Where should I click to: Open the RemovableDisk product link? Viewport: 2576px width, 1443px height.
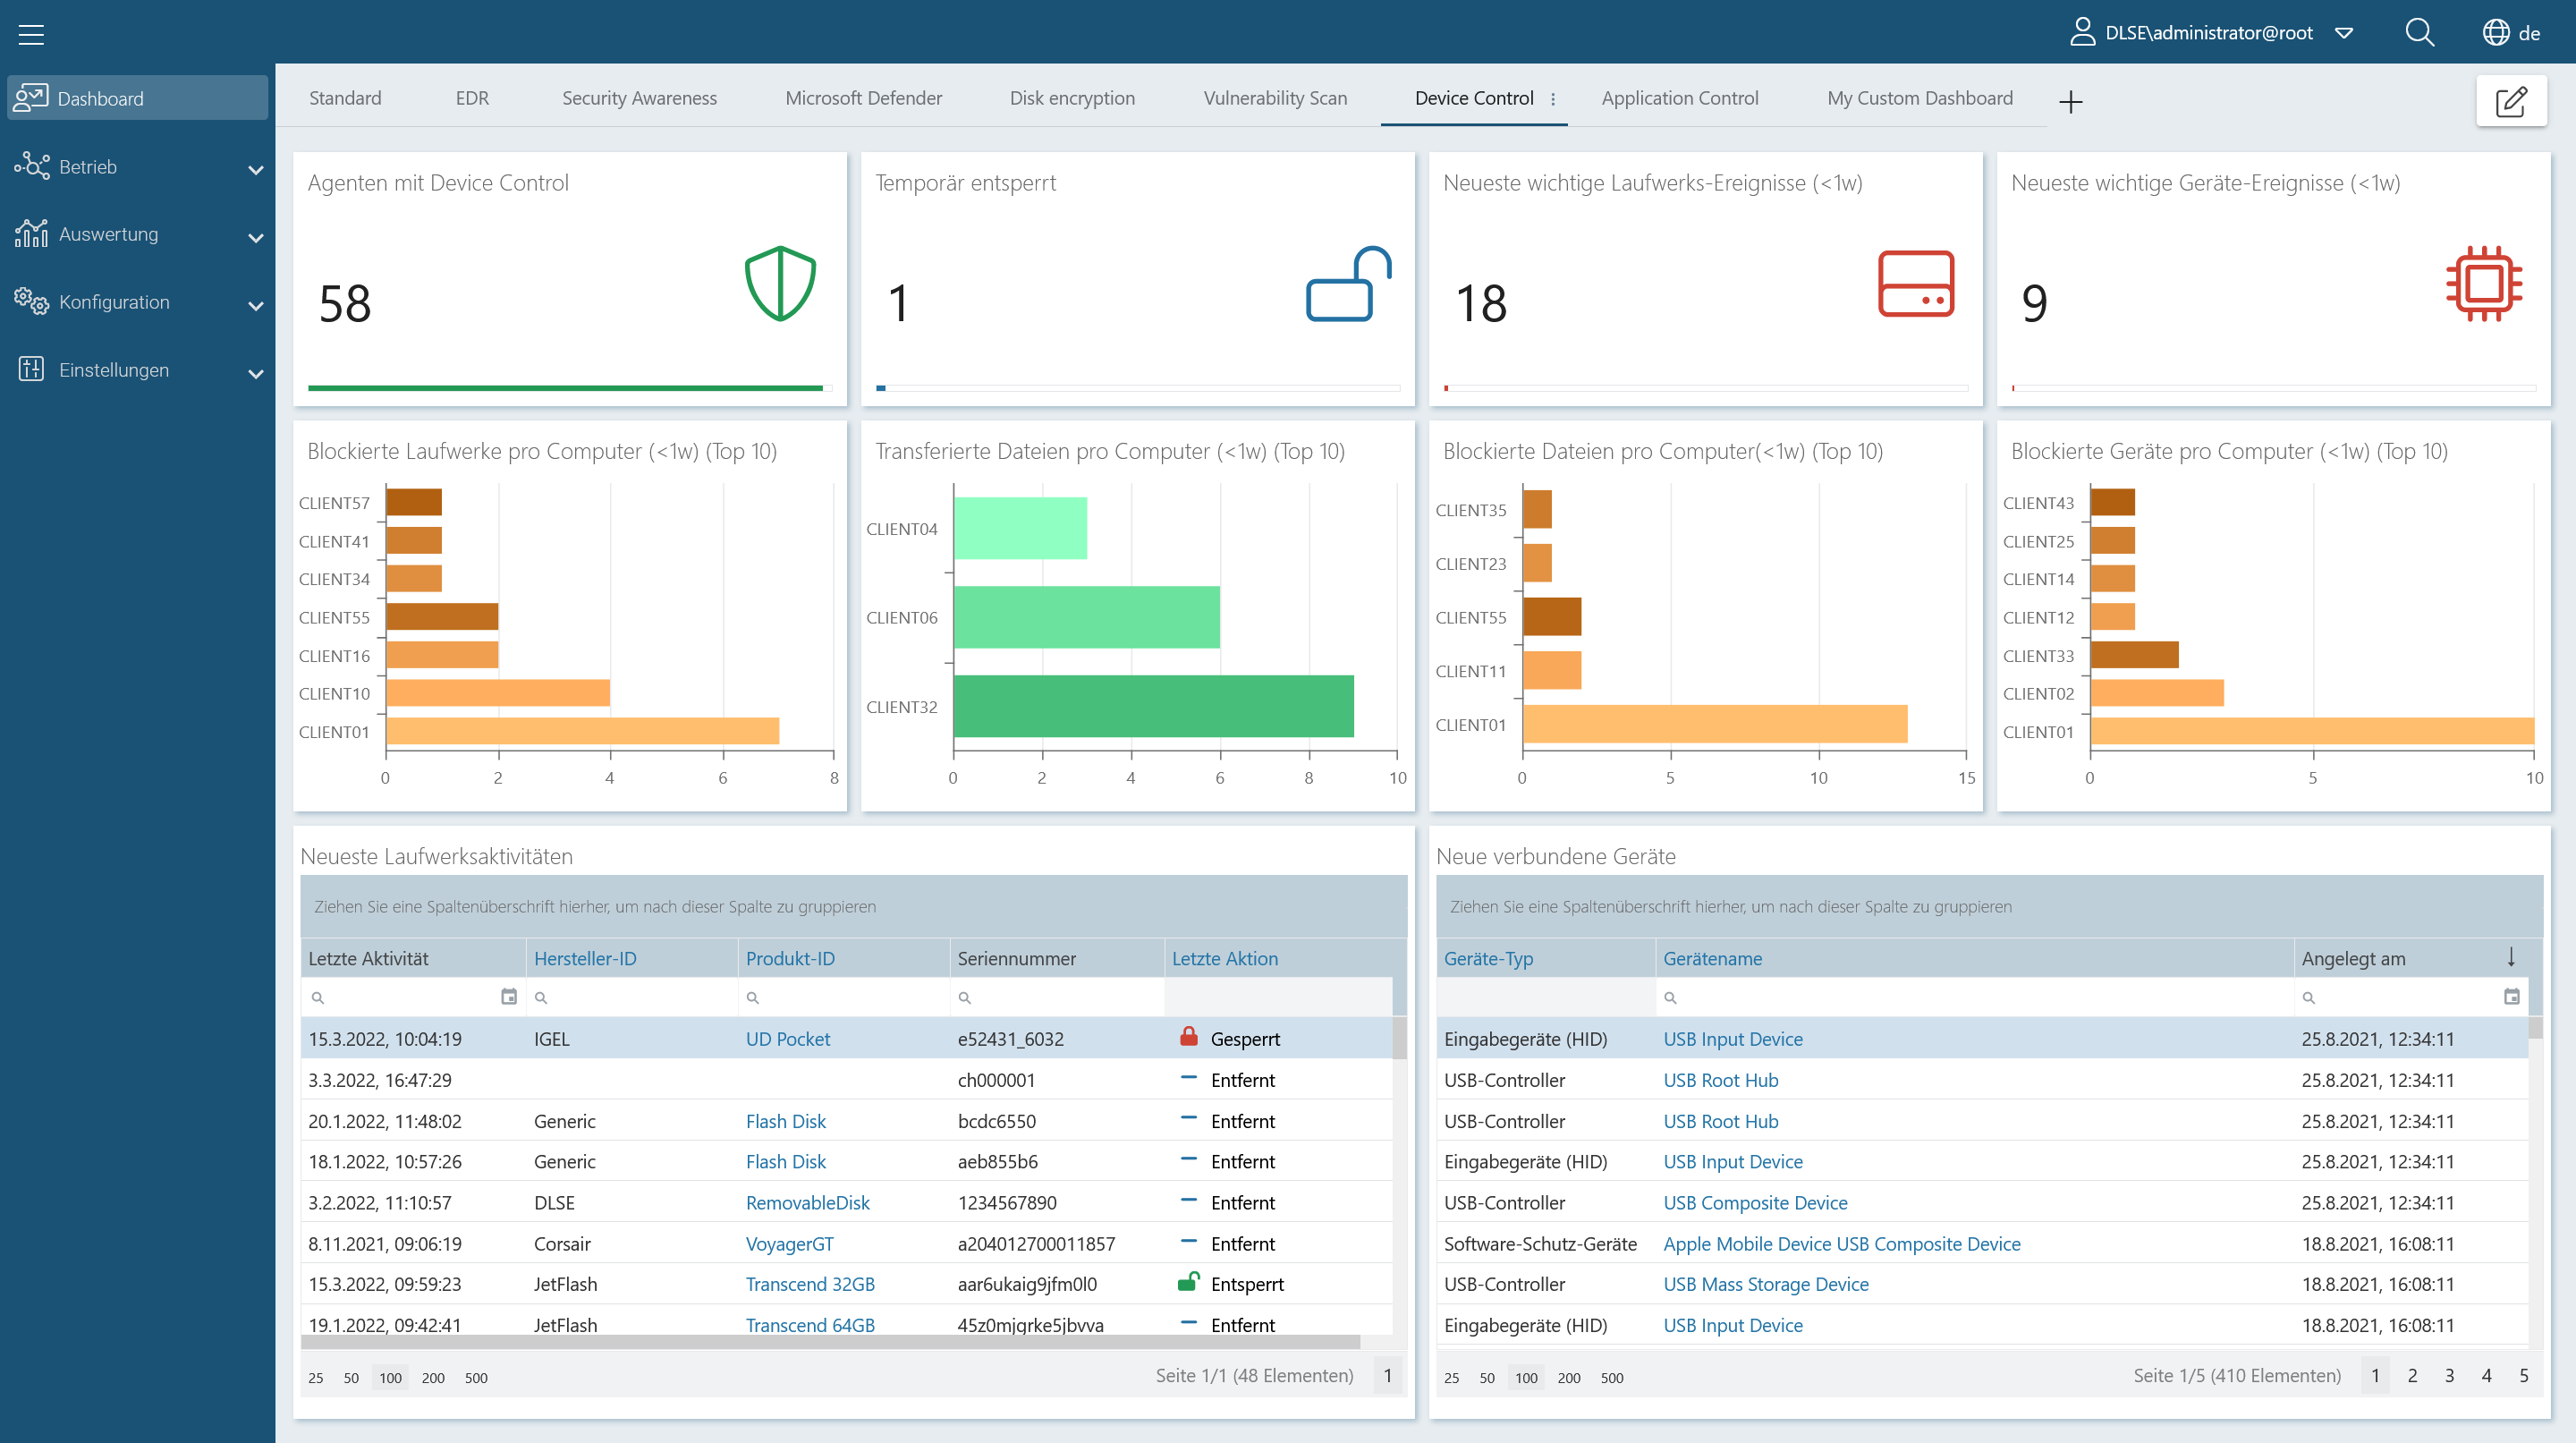[808, 1202]
